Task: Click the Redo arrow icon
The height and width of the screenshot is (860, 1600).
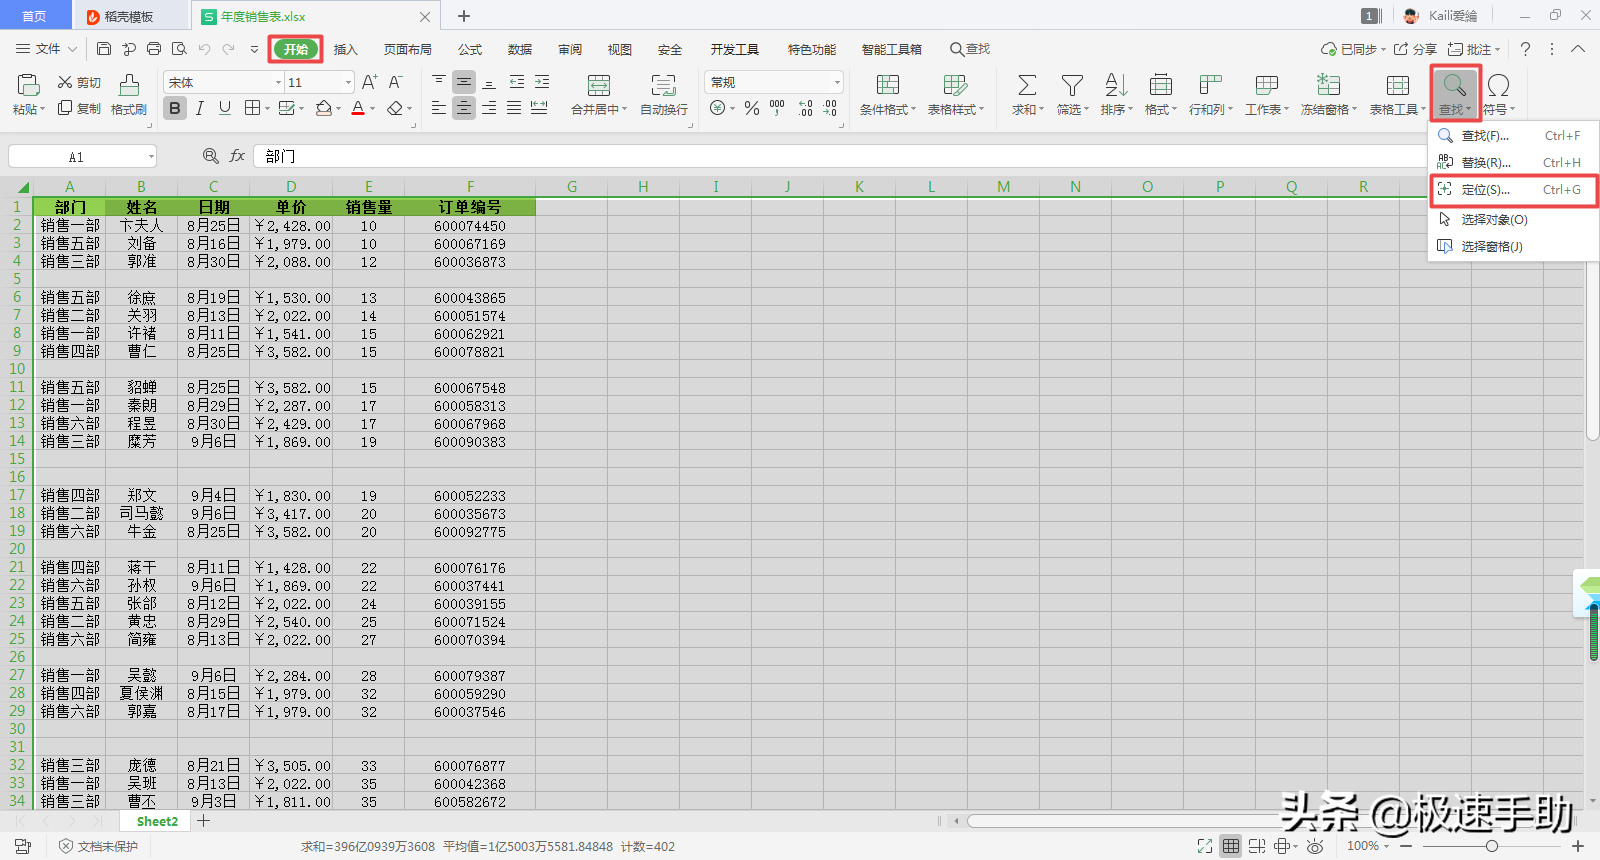Action: [x=229, y=48]
